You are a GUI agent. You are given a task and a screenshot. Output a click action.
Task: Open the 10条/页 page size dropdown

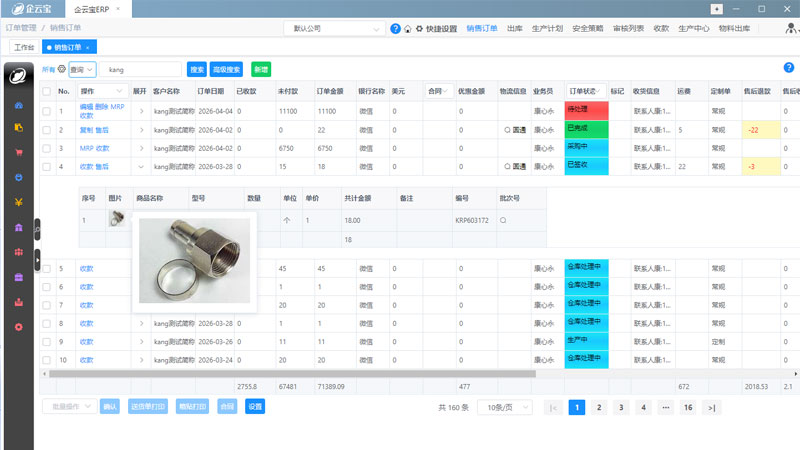pyautogui.click(x=505, y=407)
